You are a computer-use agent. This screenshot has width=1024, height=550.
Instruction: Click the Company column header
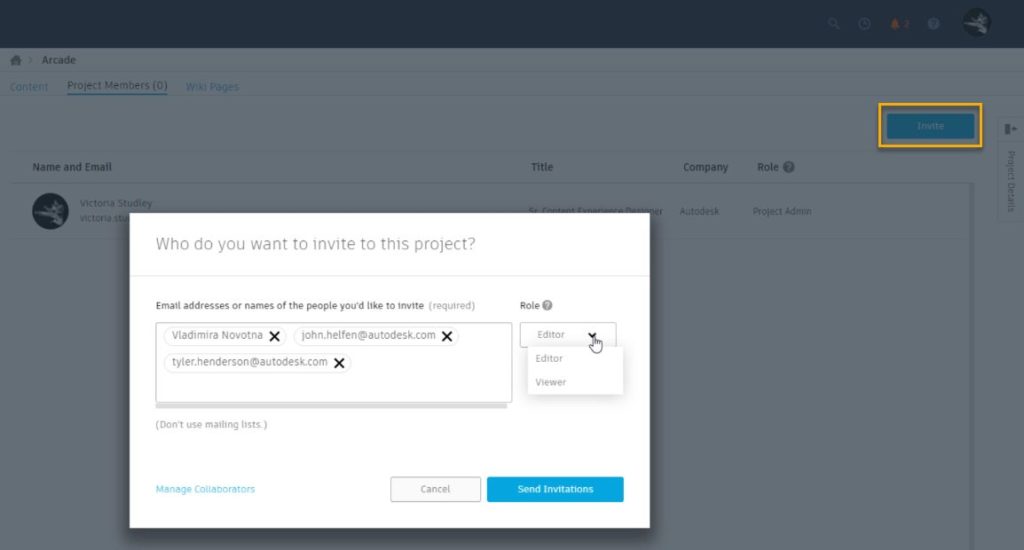705,167
